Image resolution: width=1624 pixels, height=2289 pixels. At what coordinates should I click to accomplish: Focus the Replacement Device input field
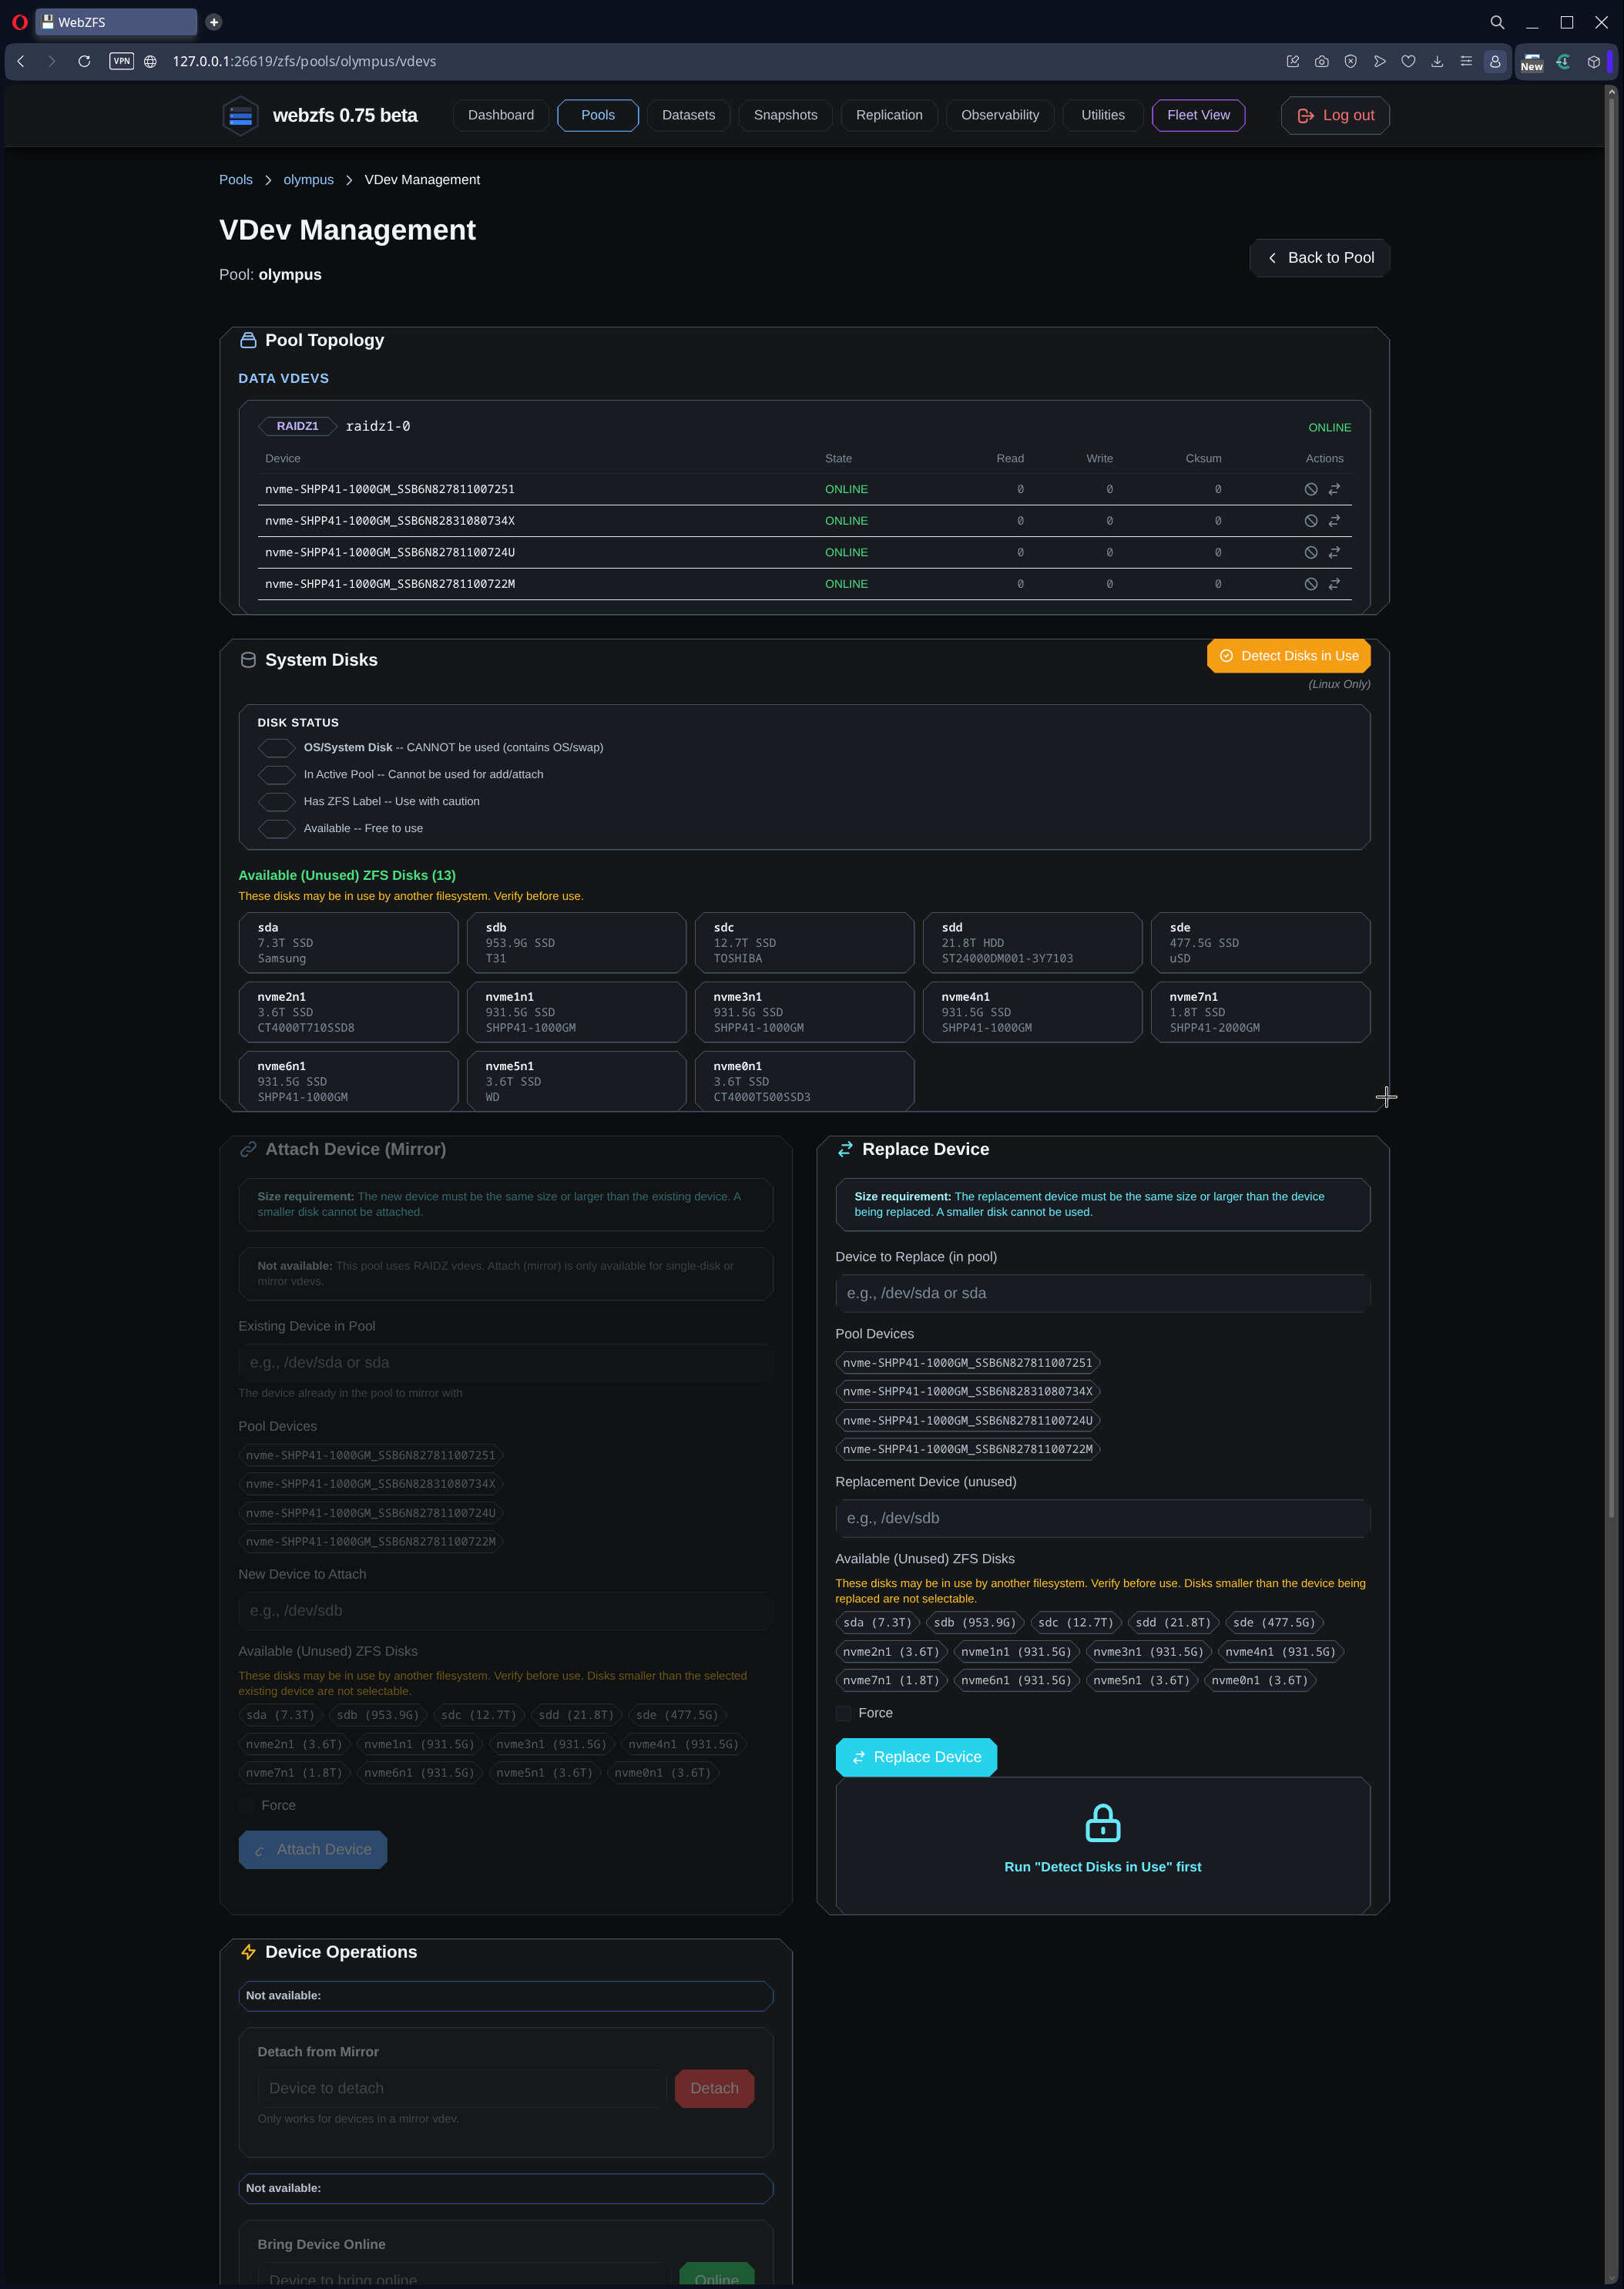[1102, 1518]
